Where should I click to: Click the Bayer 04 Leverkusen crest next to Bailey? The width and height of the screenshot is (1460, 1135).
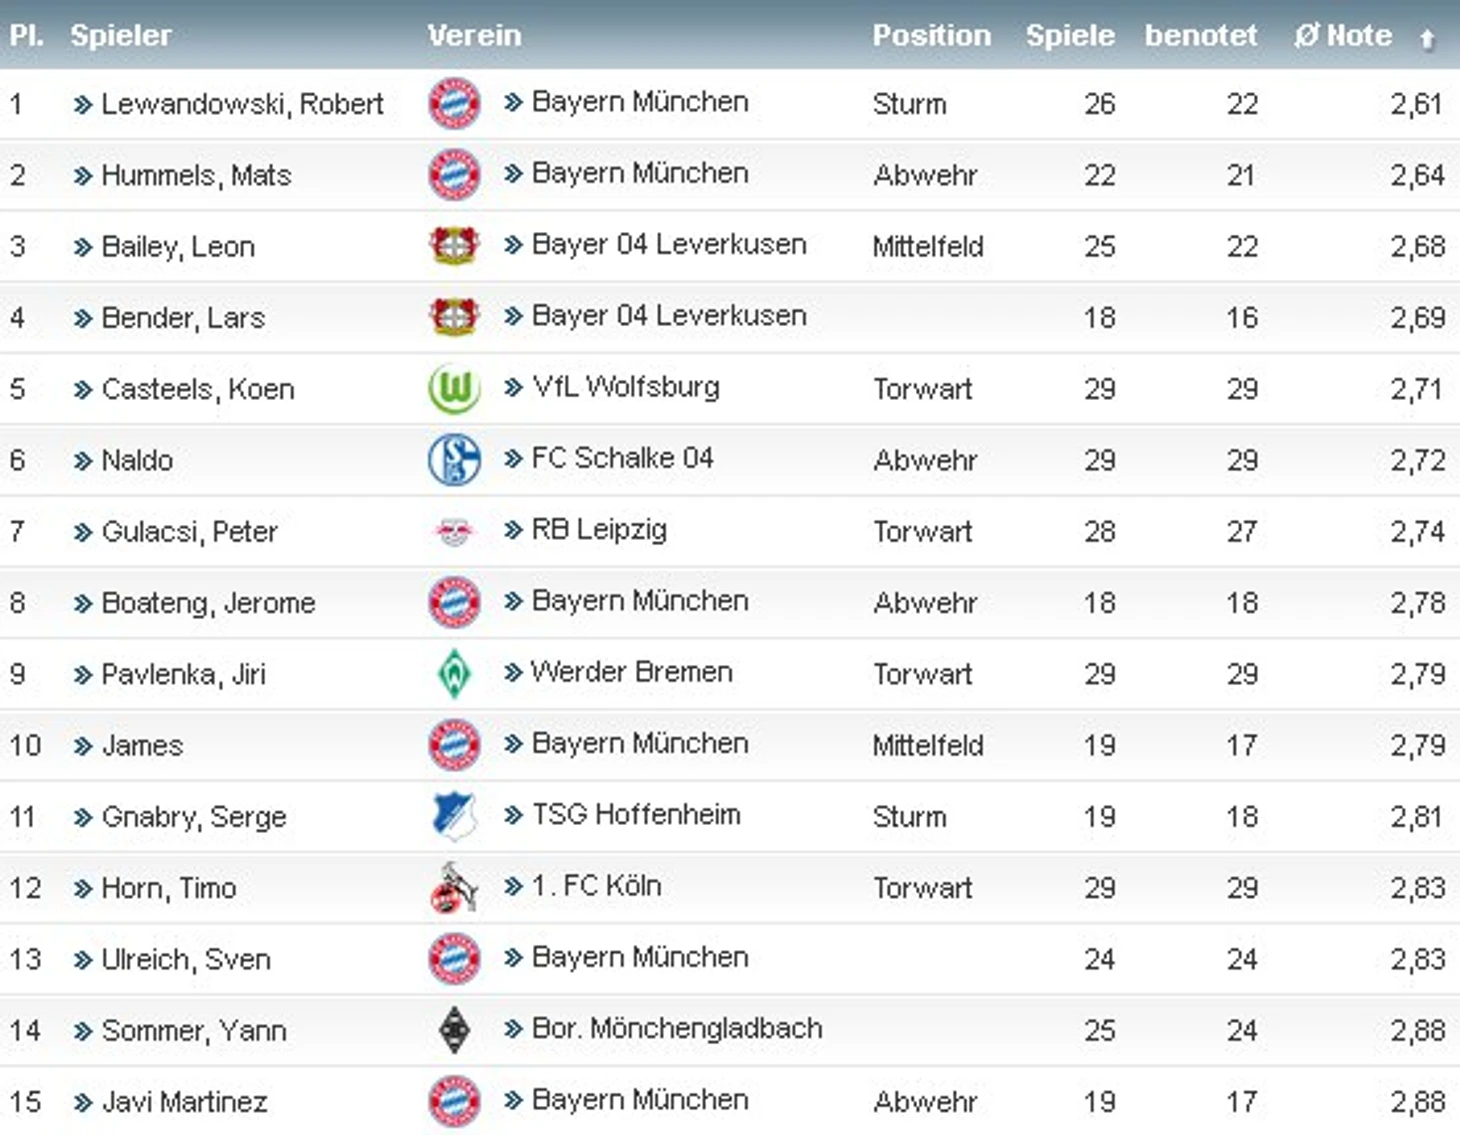(x=454, y=246)
